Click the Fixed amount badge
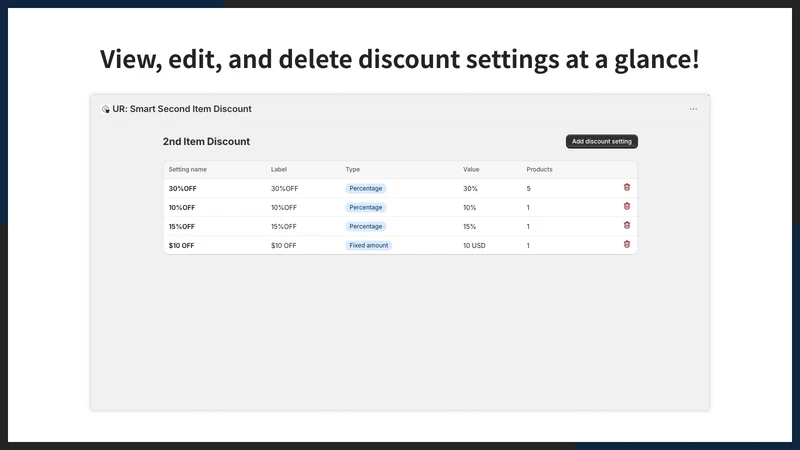The height and width of the screenshot is (450, 800). [368, 245]
